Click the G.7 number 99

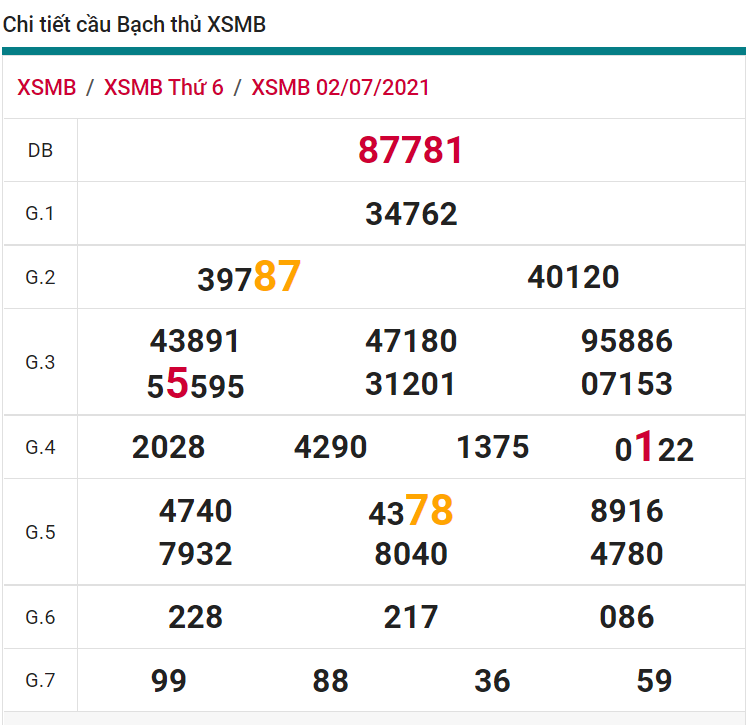click(169, 681)
